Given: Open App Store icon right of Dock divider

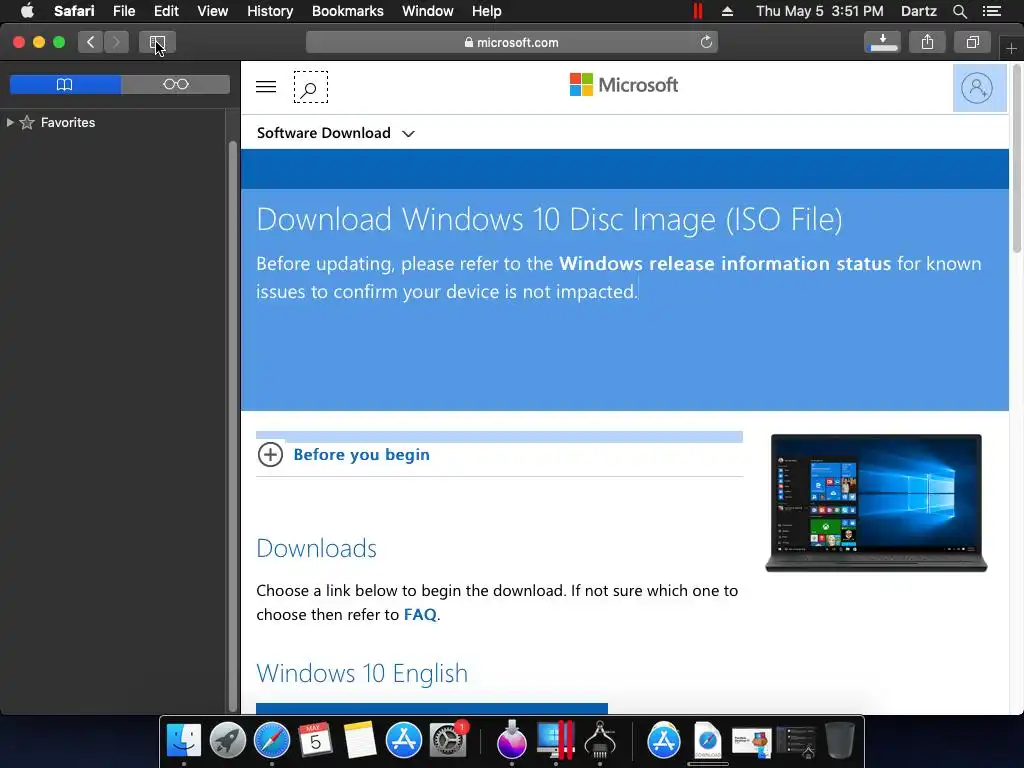Looking at the screenshot, I should [x=664, y=741].
